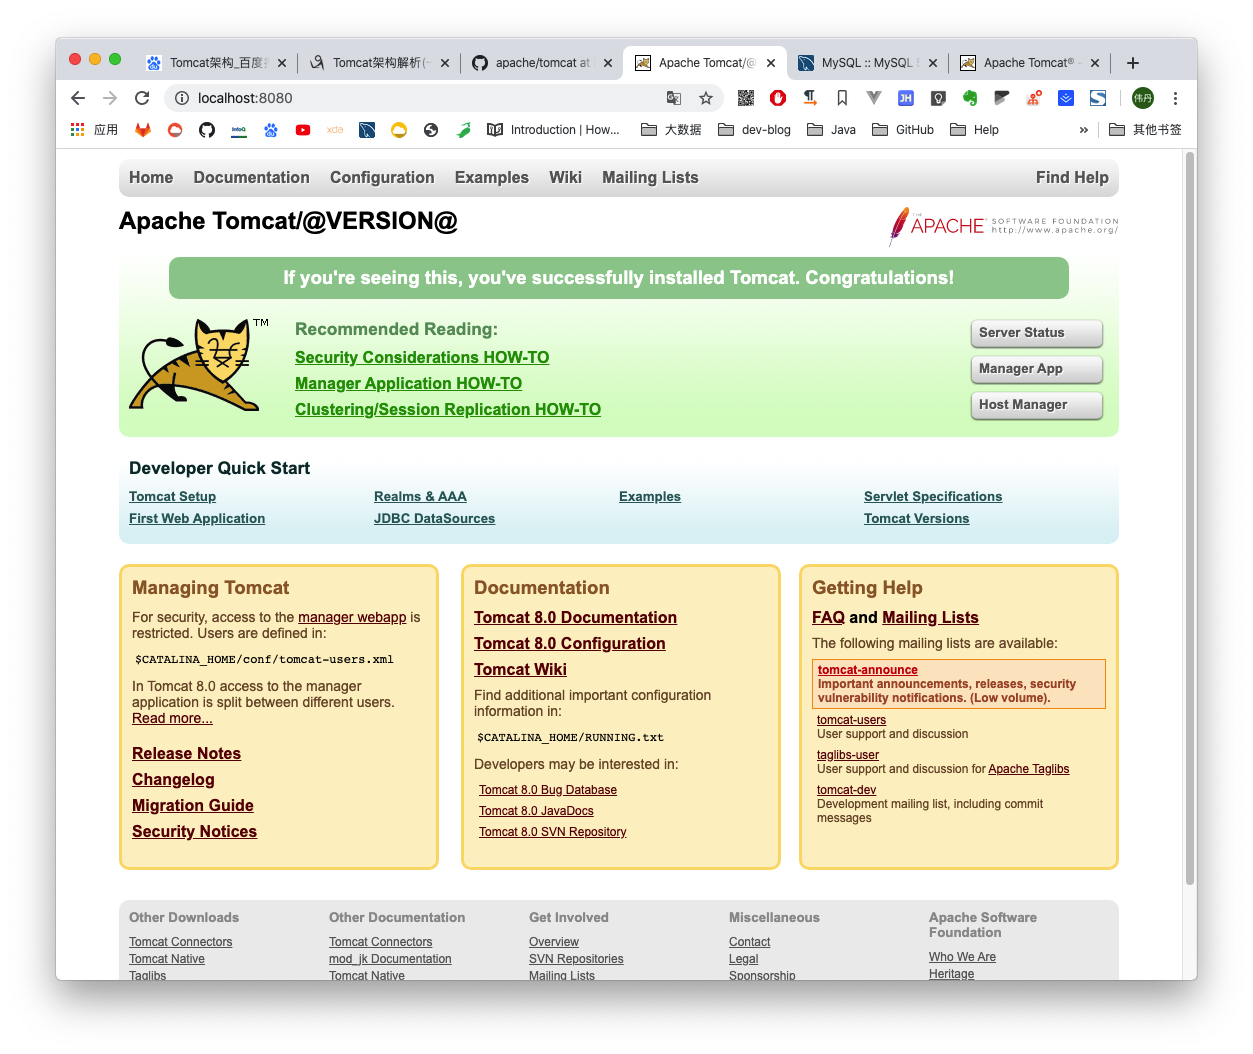Open Tomcat 8.0 Configuration link
The width and height of the screenshot is (1253, 1054).
point(569,643)
